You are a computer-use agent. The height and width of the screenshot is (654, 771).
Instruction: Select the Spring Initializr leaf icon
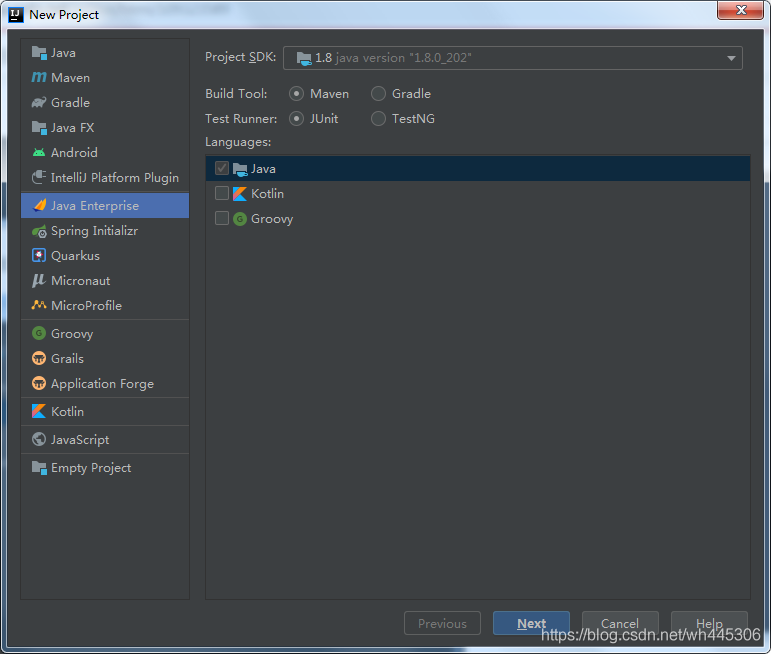click(39, 231)
